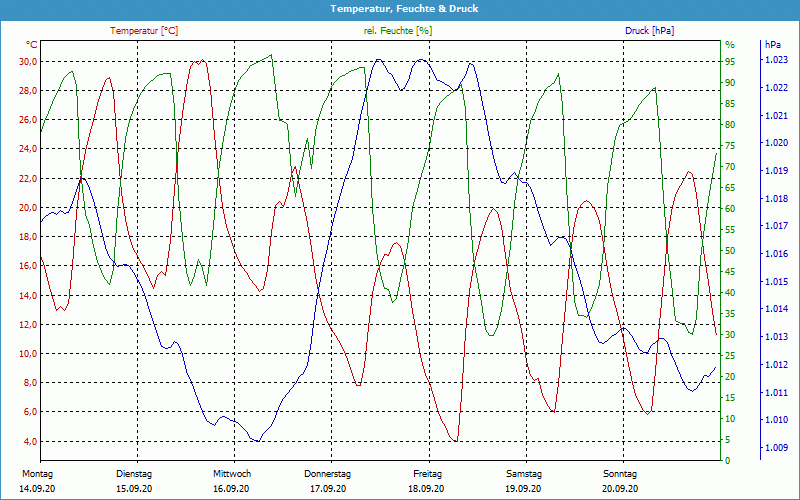Click the 1.009 pressure axis value
The image size is (800, 500).
pos(776,447)
